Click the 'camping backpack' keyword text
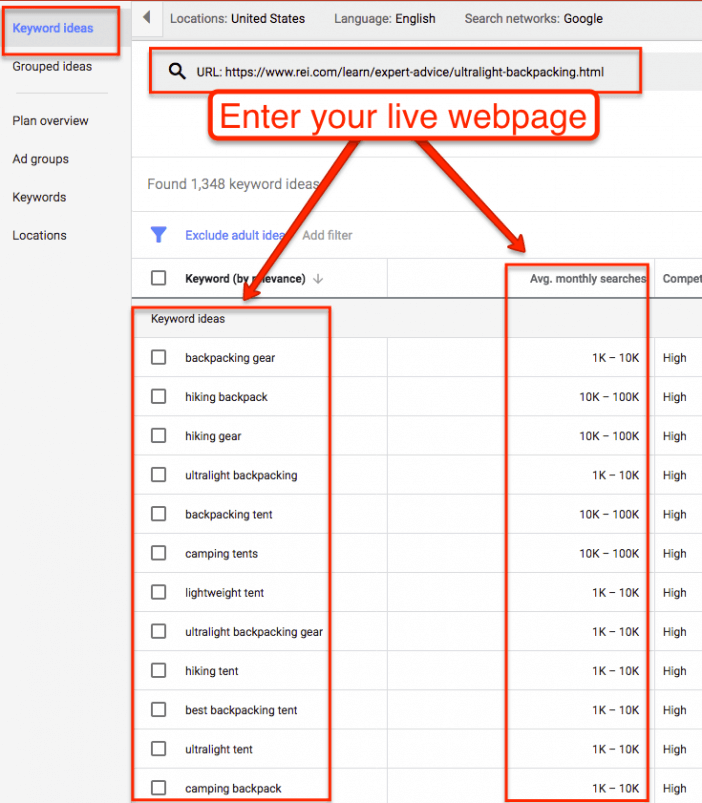 pyautogui.click(x=233, y=789)
